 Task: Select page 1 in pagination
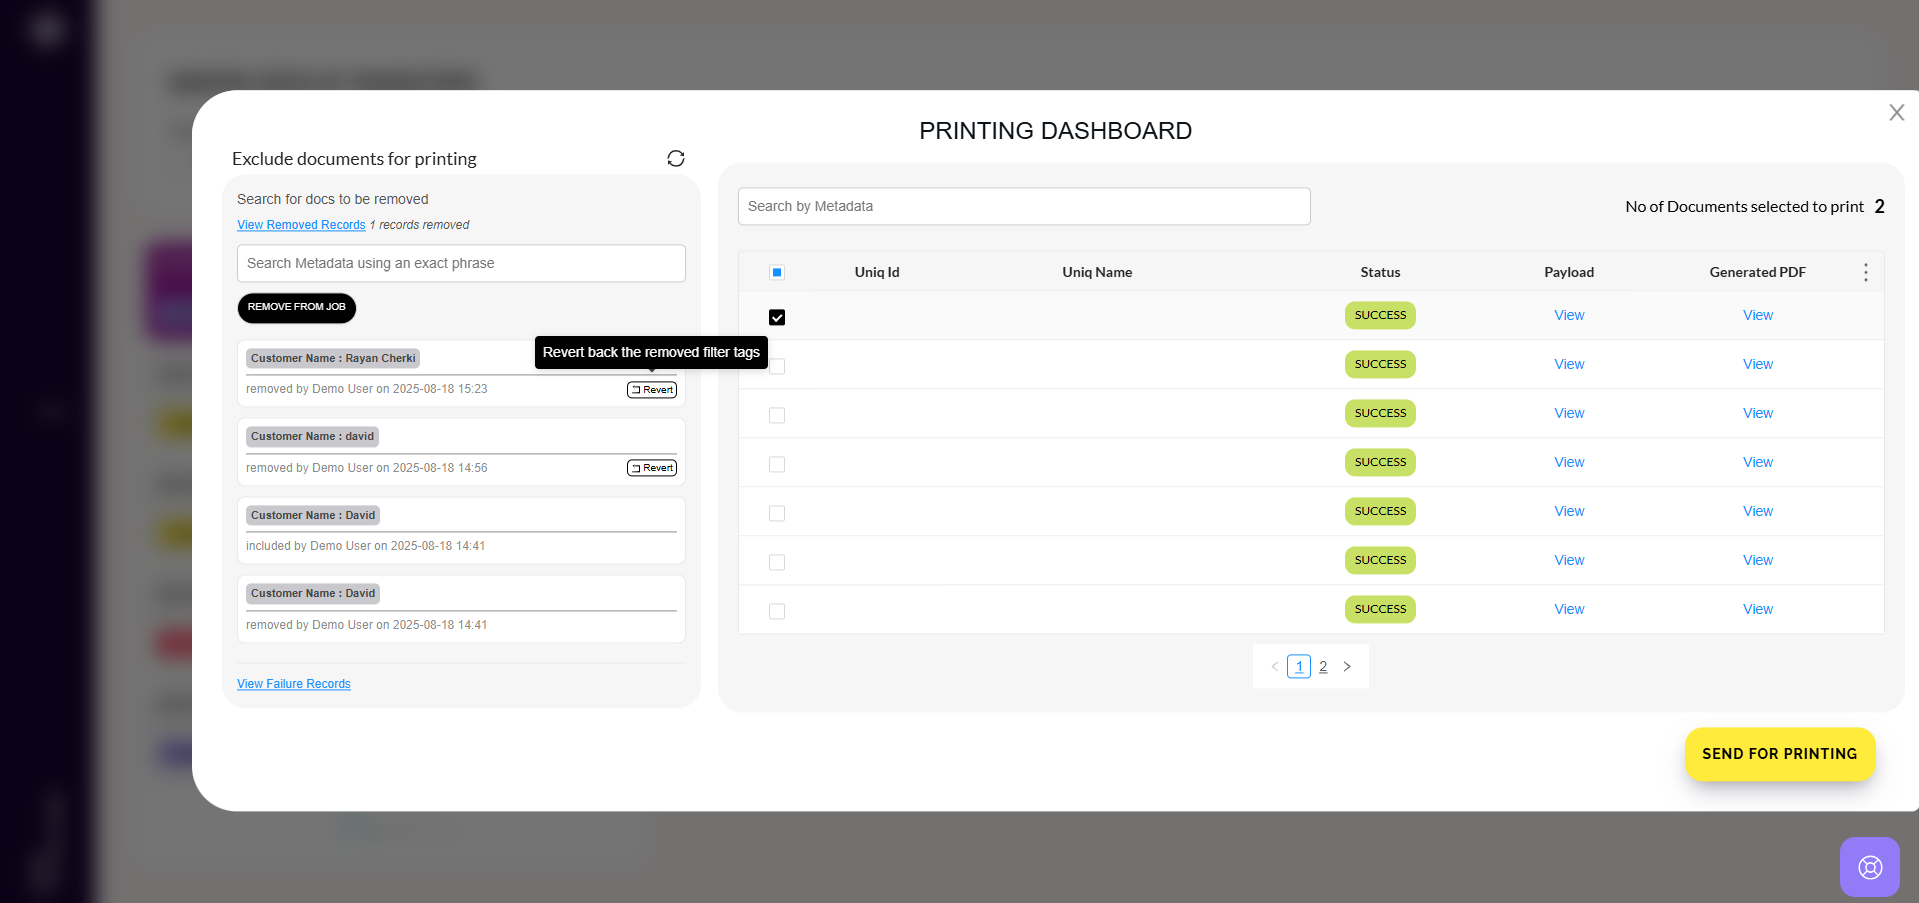point(1299,667)
